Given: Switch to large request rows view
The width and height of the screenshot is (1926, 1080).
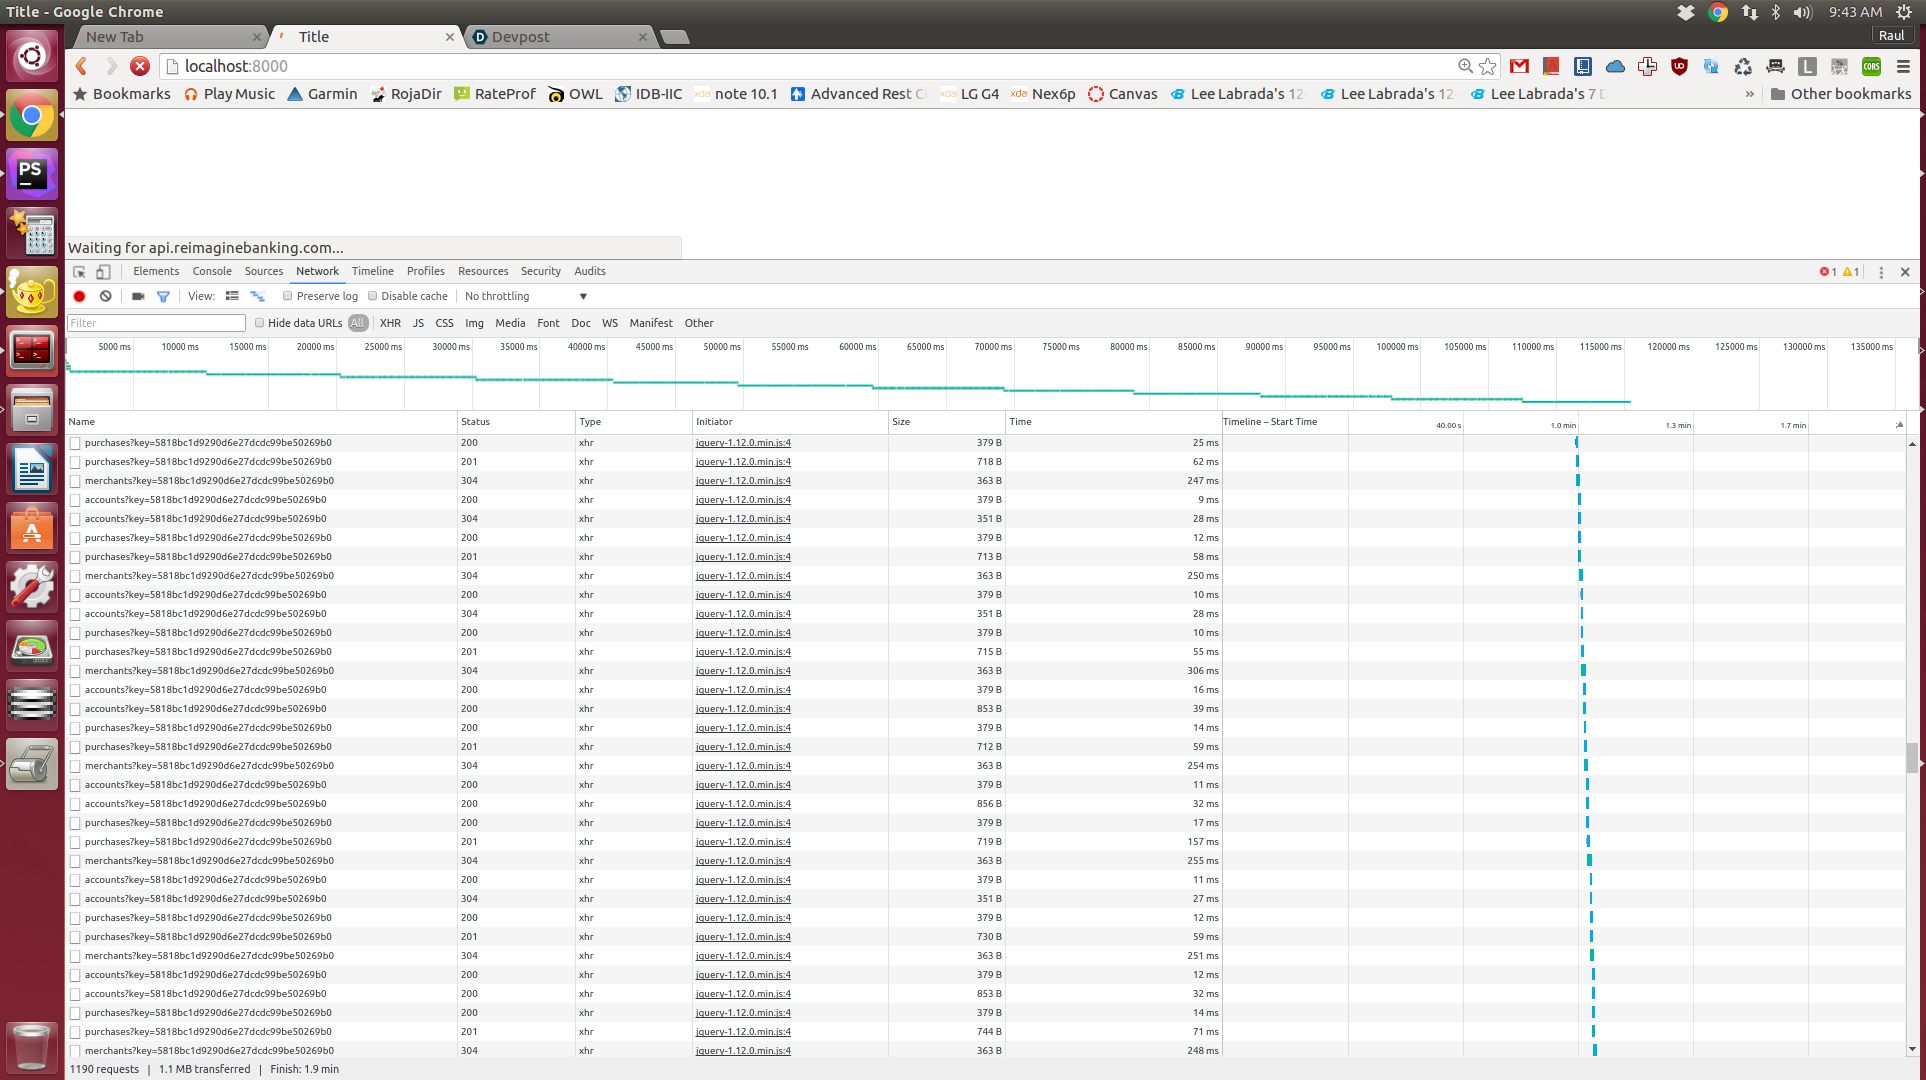Looking at the screenshot, I should (x=232, y=296).
